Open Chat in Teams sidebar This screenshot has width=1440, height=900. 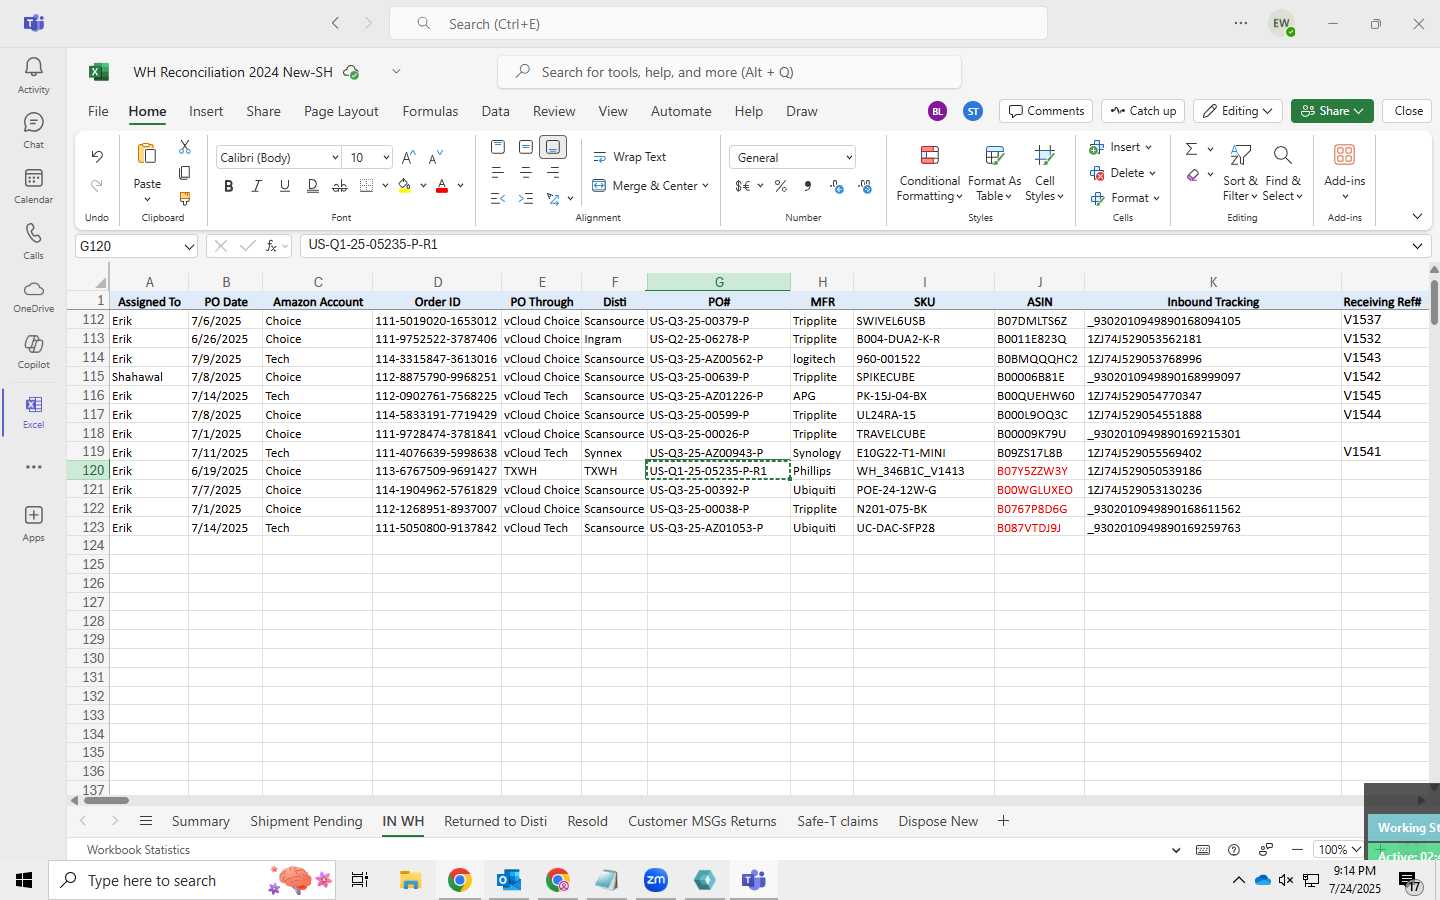(33, 130)
